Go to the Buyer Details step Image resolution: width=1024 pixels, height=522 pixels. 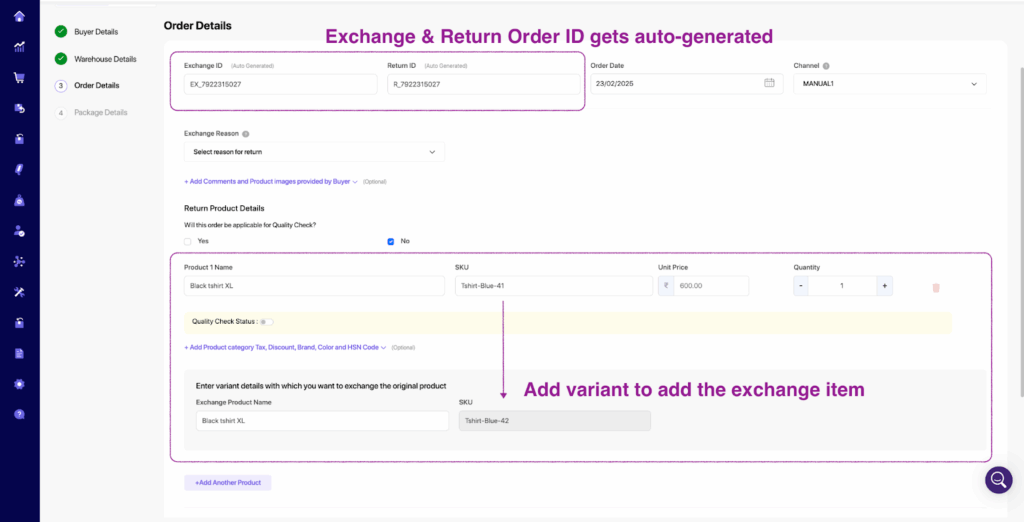(x=95, y=32)
